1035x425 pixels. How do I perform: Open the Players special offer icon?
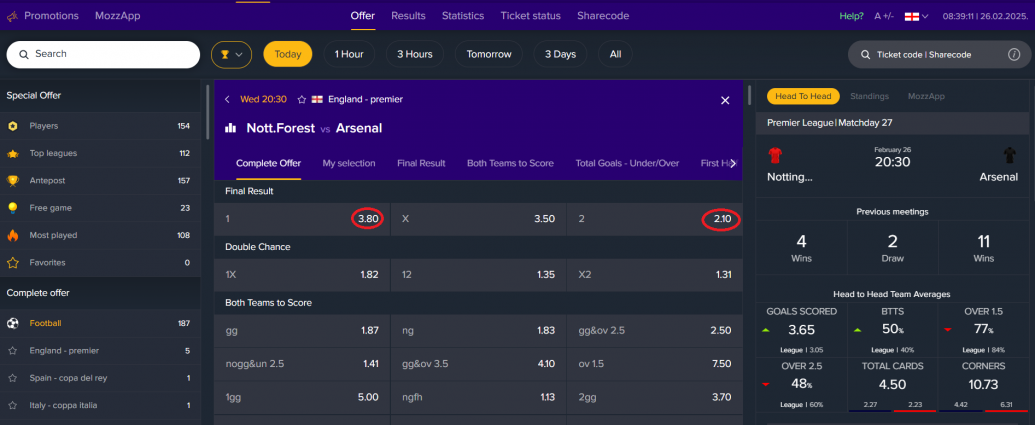pos(13,126)
